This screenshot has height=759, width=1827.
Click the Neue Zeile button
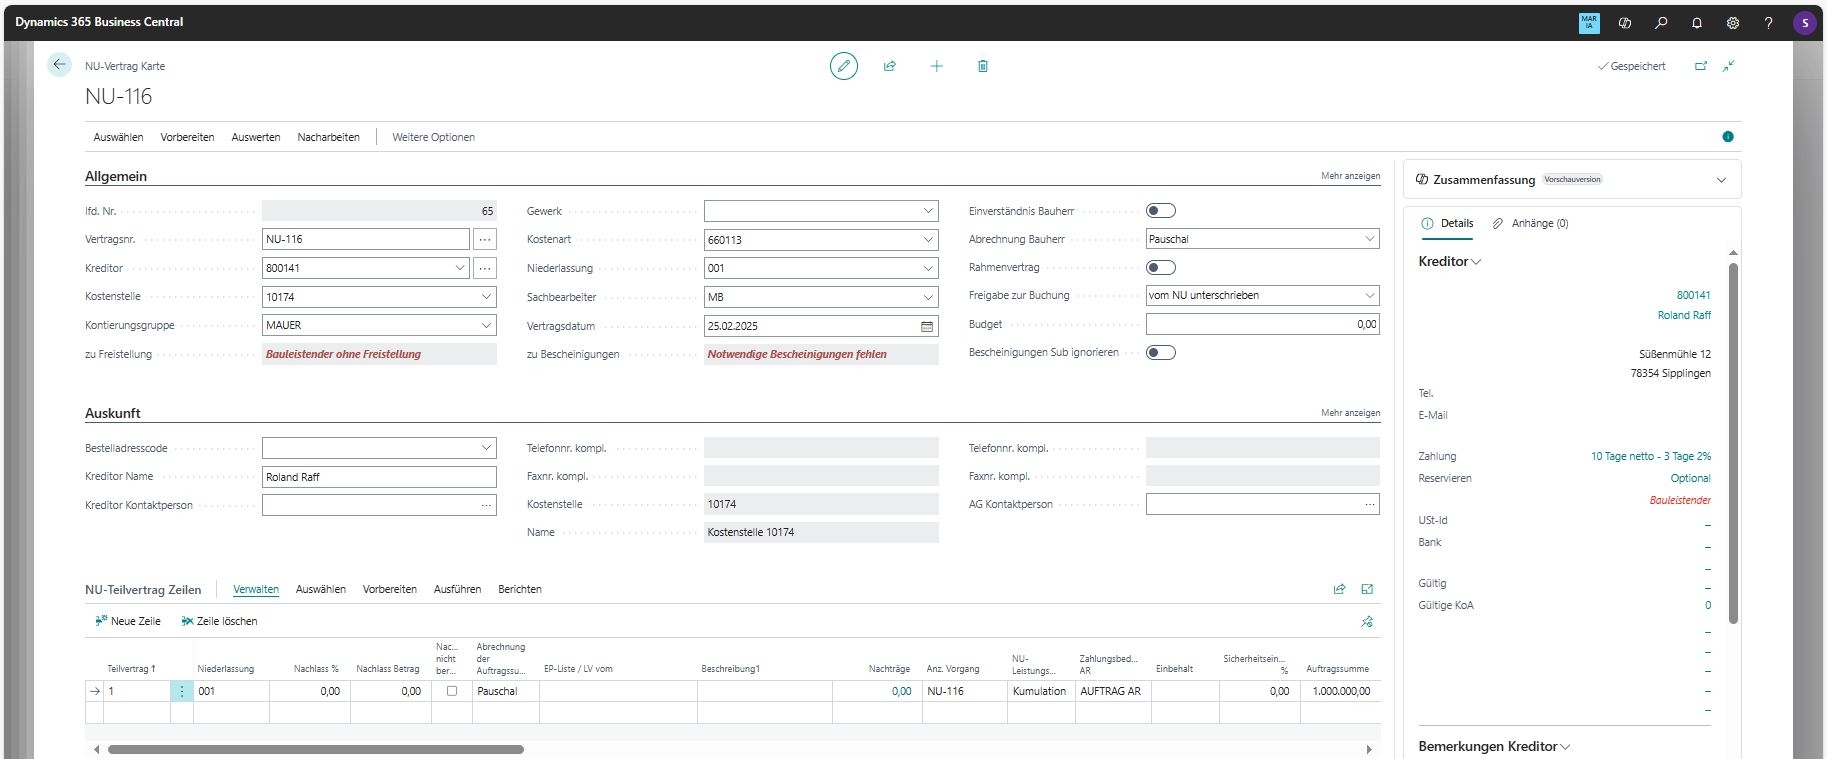tap(127, 621)
